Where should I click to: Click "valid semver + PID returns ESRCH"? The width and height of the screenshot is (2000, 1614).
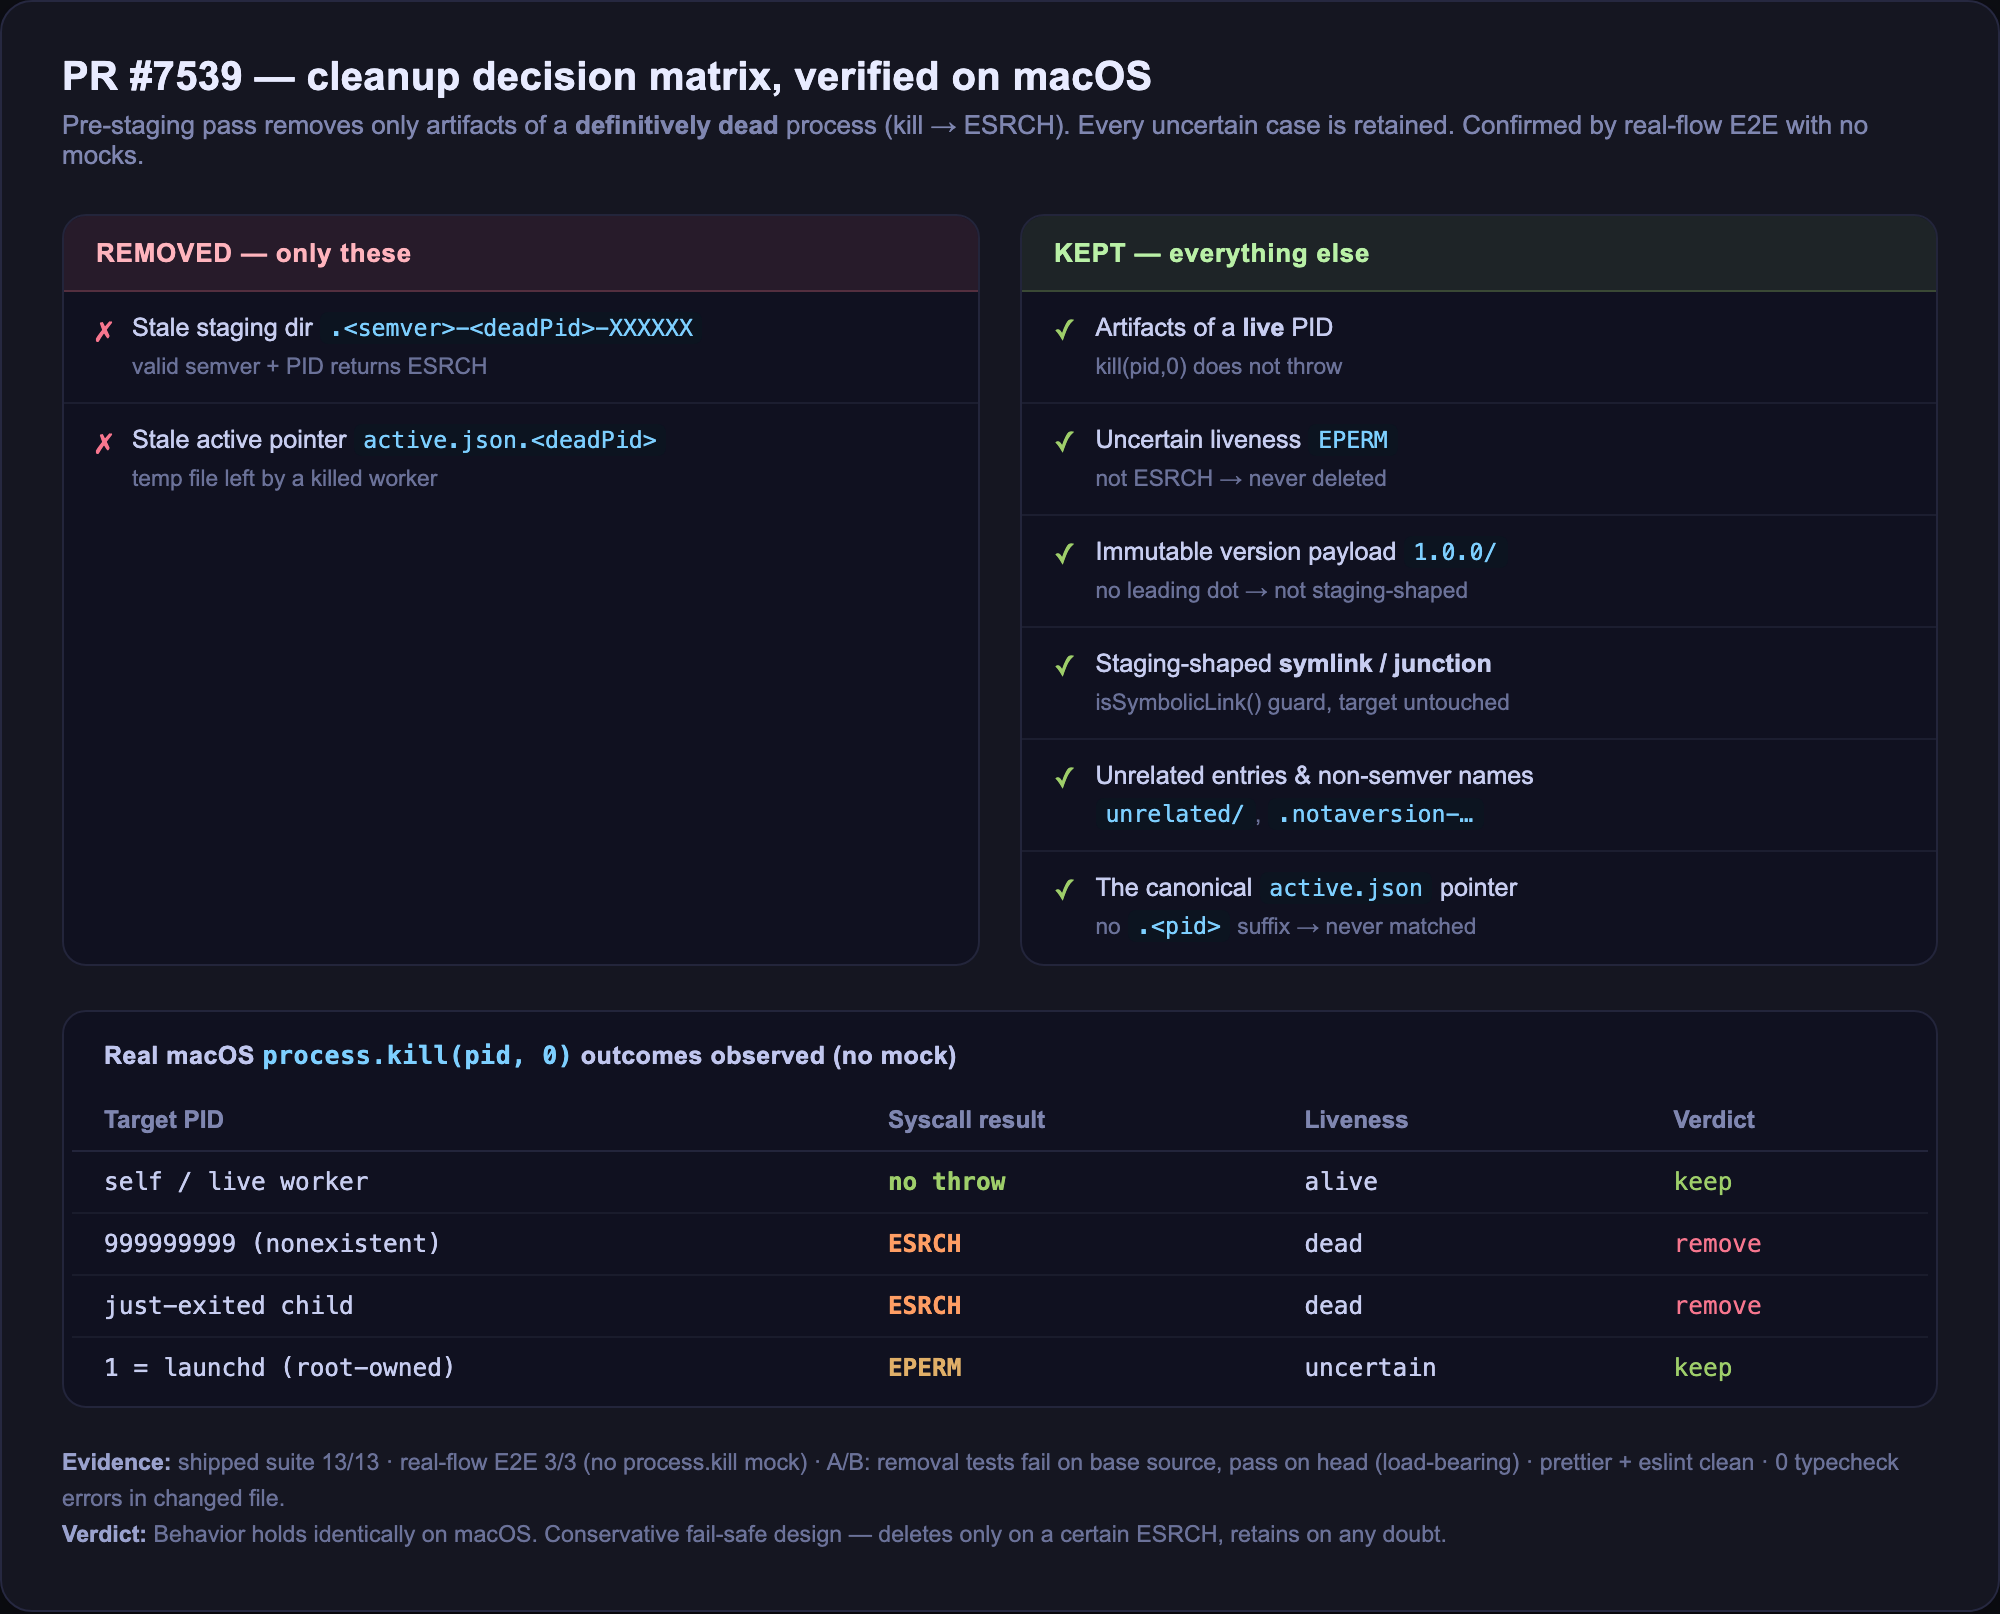309,366
